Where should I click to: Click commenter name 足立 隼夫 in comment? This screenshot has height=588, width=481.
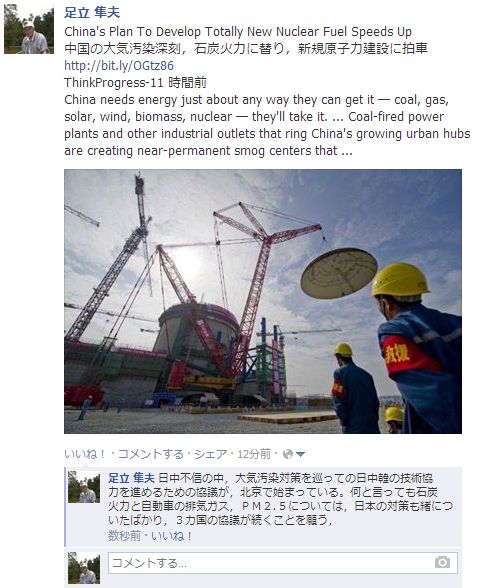tap(131, 478)
